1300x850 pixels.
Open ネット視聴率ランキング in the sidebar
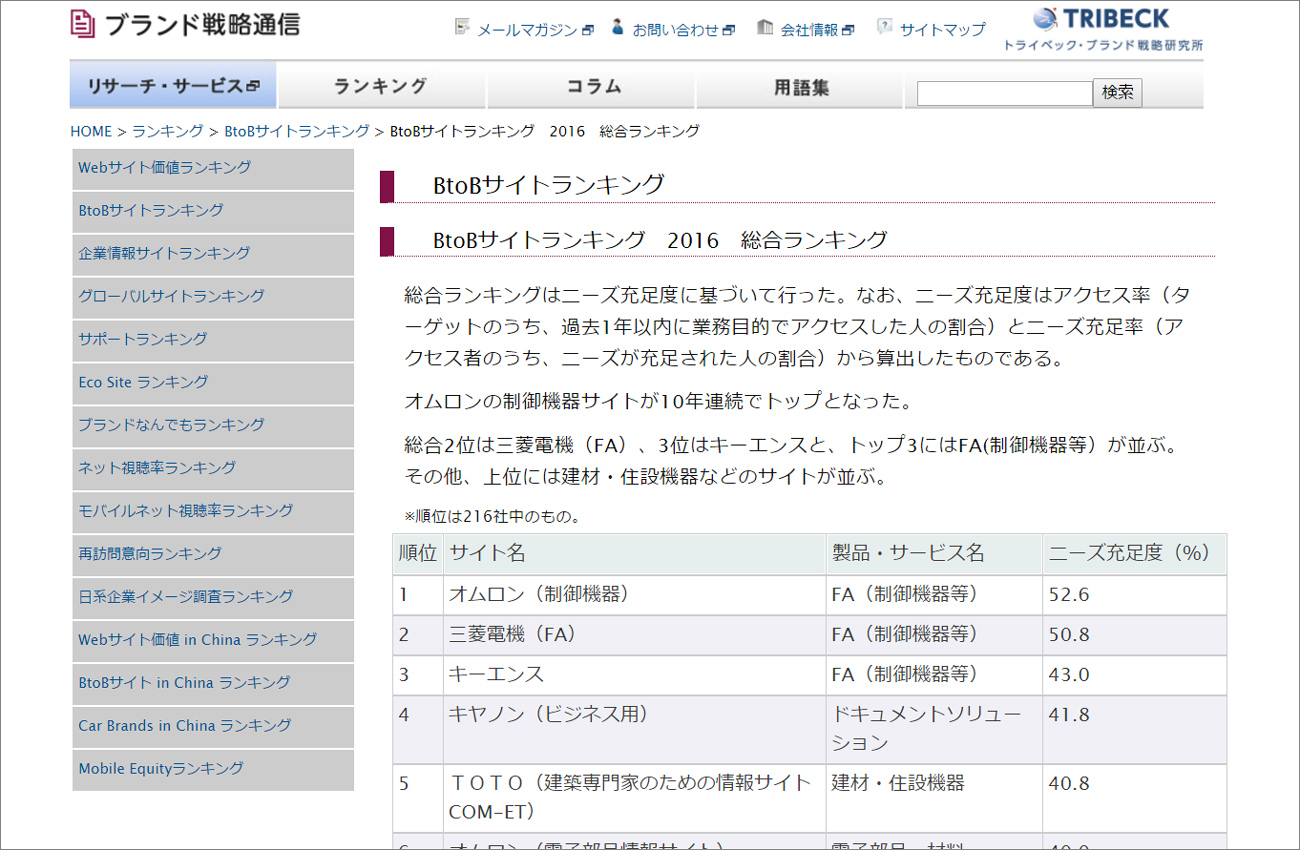point(212,469)
